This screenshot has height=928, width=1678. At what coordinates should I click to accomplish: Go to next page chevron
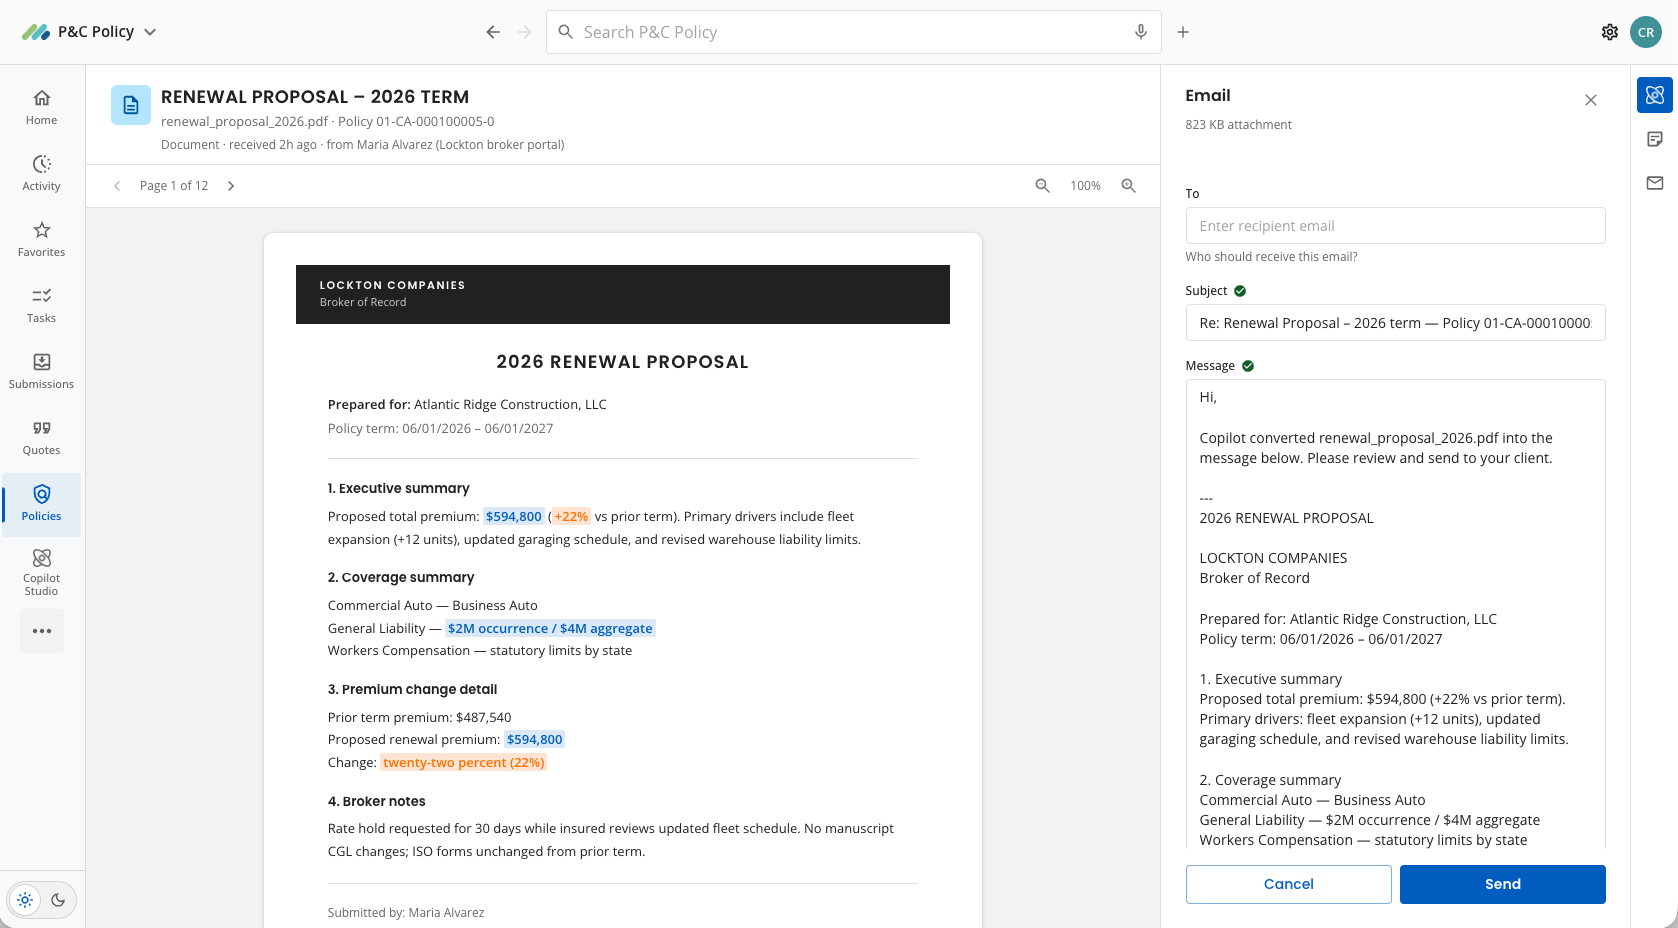(x=231, y=186)
